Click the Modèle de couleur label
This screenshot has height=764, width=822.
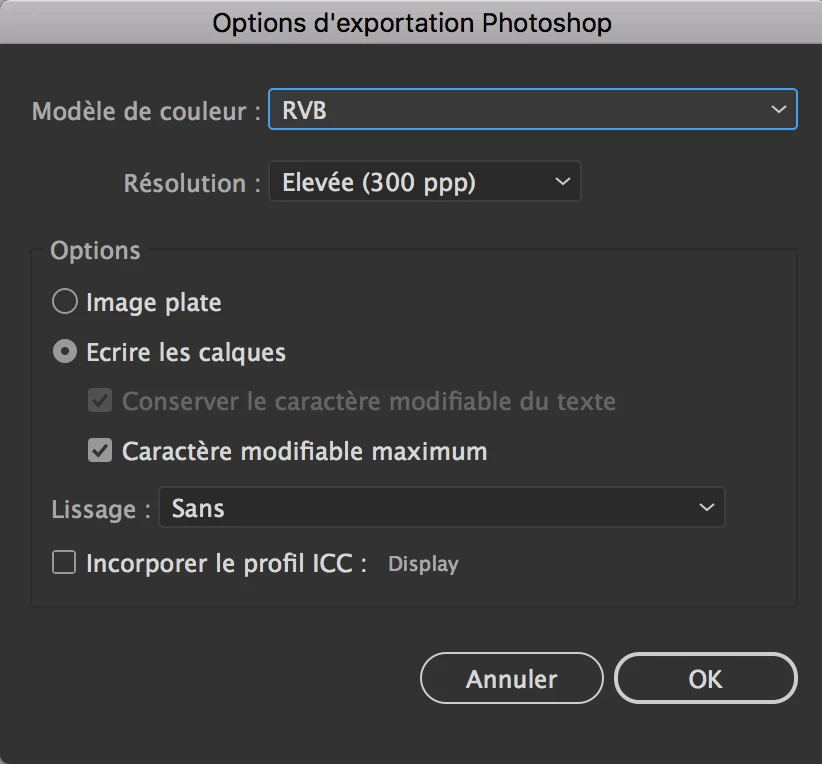[139, 111]
